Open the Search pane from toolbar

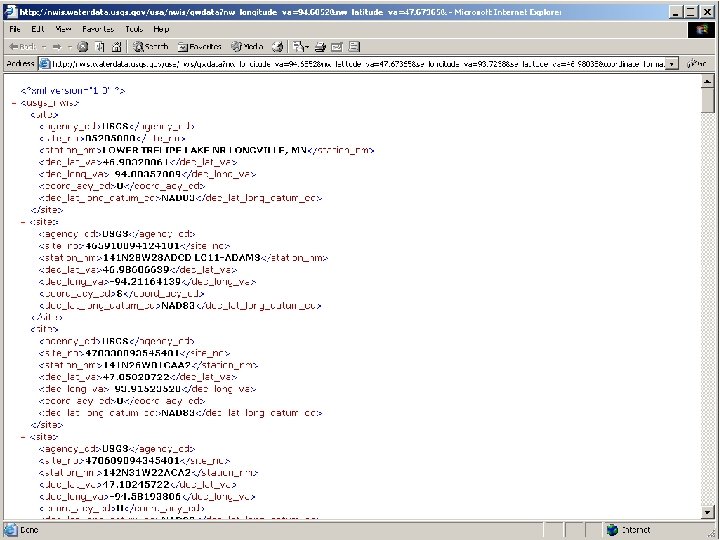click(x=151, y=46)
